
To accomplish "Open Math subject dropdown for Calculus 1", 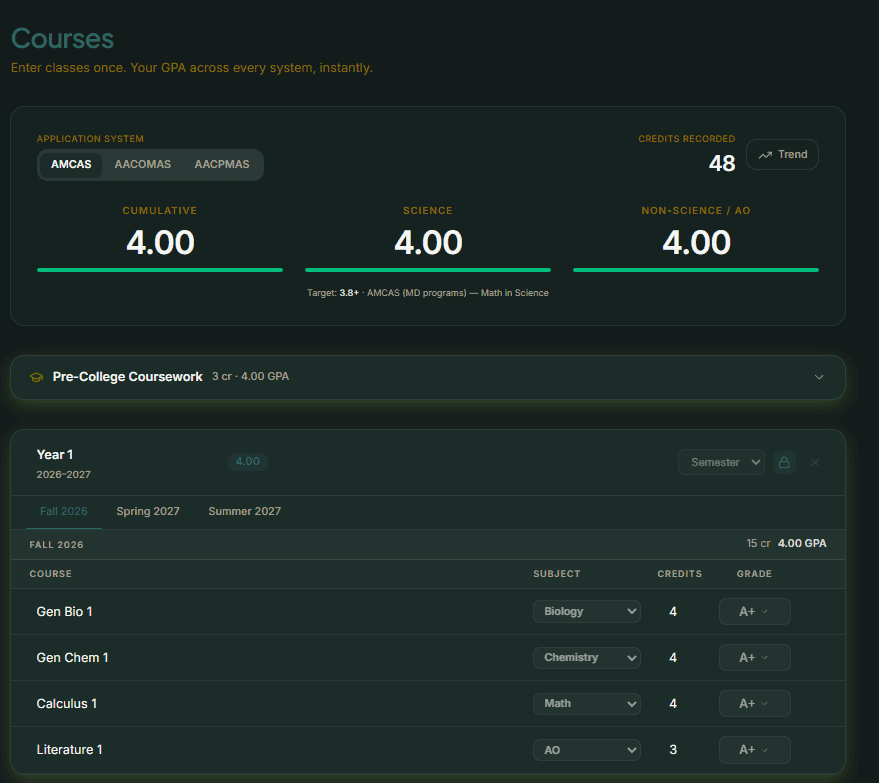I will 587,703.
